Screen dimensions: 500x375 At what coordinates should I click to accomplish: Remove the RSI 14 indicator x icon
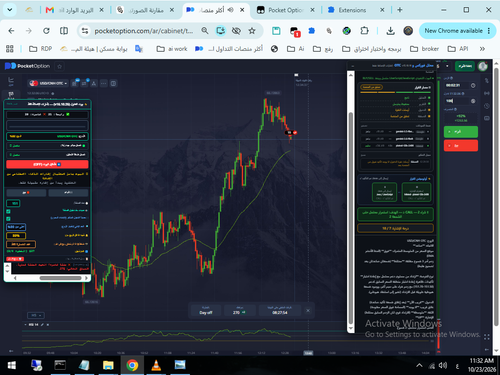[48, 325]
